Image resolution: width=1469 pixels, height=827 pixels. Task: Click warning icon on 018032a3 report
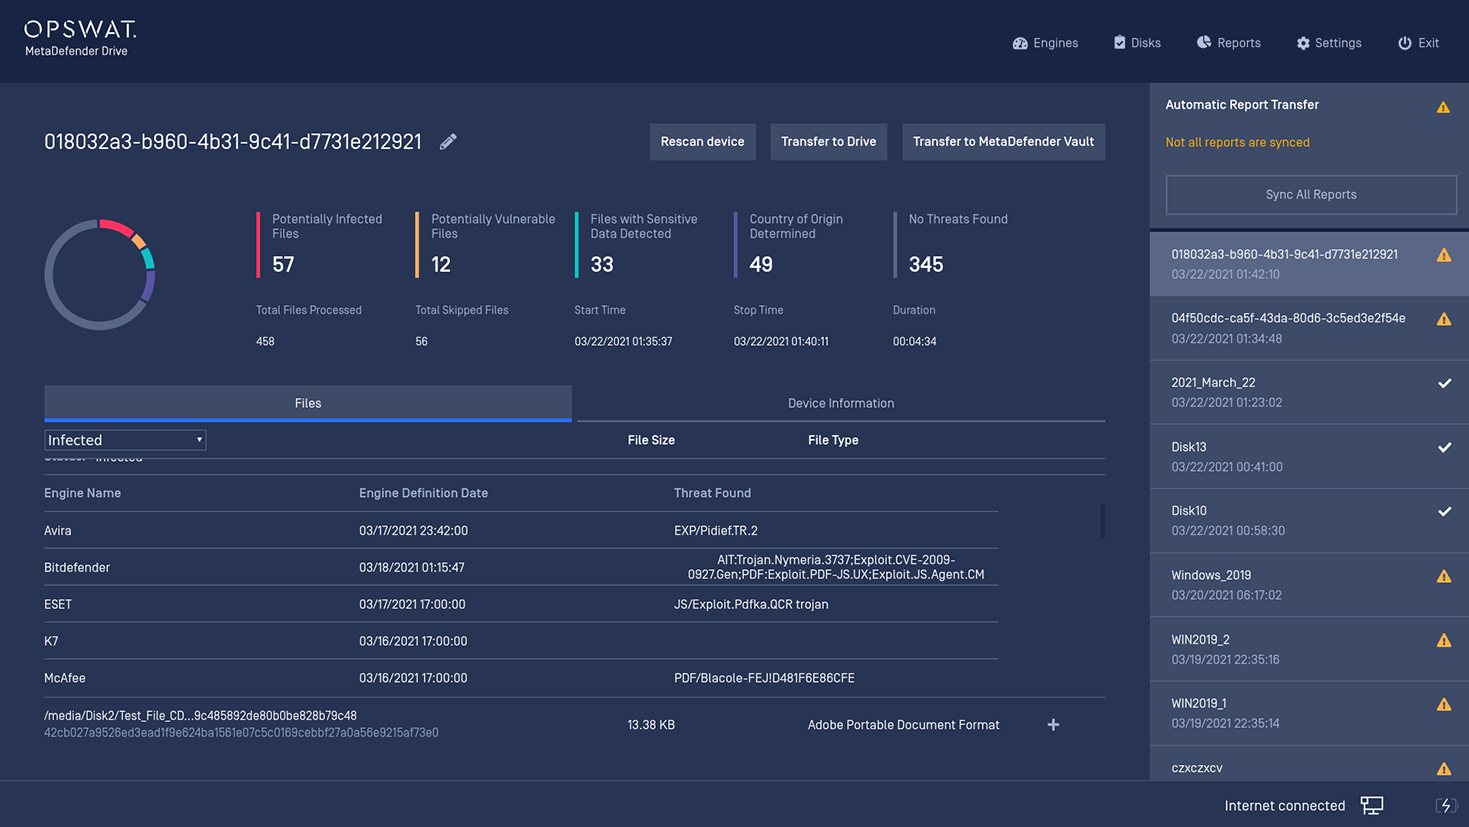pos(1444,255)
